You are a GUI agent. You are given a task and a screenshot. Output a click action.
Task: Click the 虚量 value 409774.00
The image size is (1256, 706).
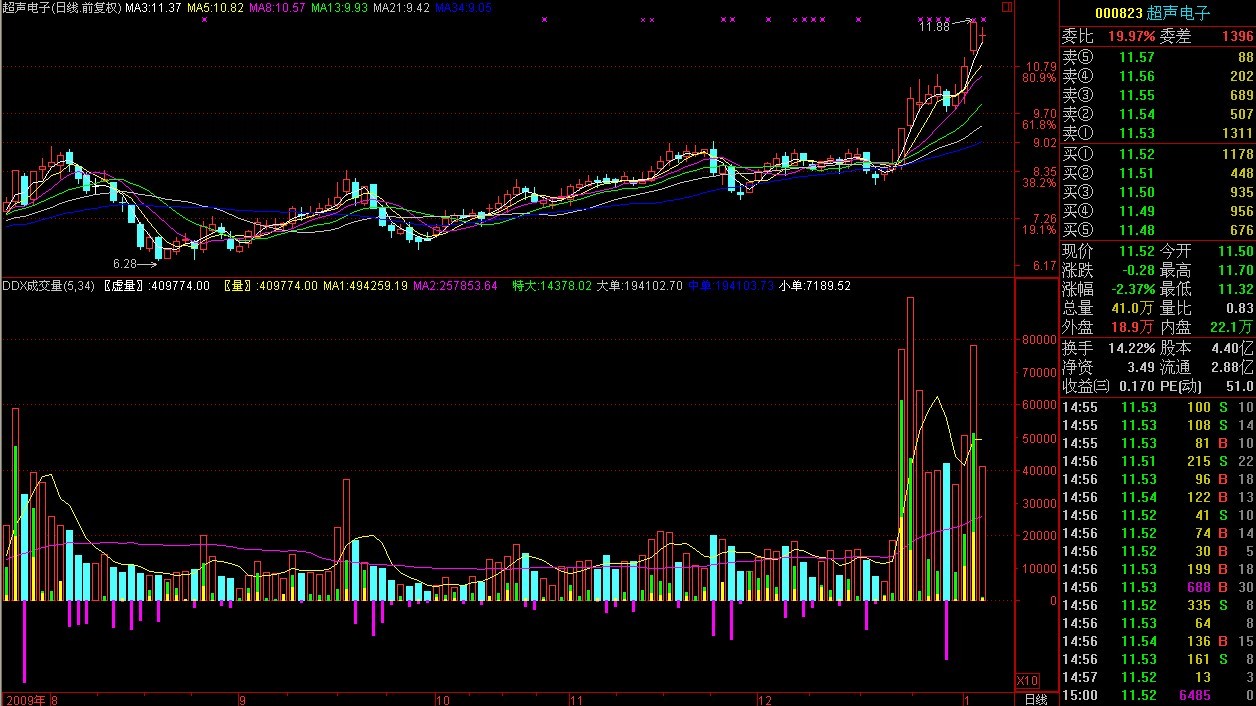pos(180,286)
